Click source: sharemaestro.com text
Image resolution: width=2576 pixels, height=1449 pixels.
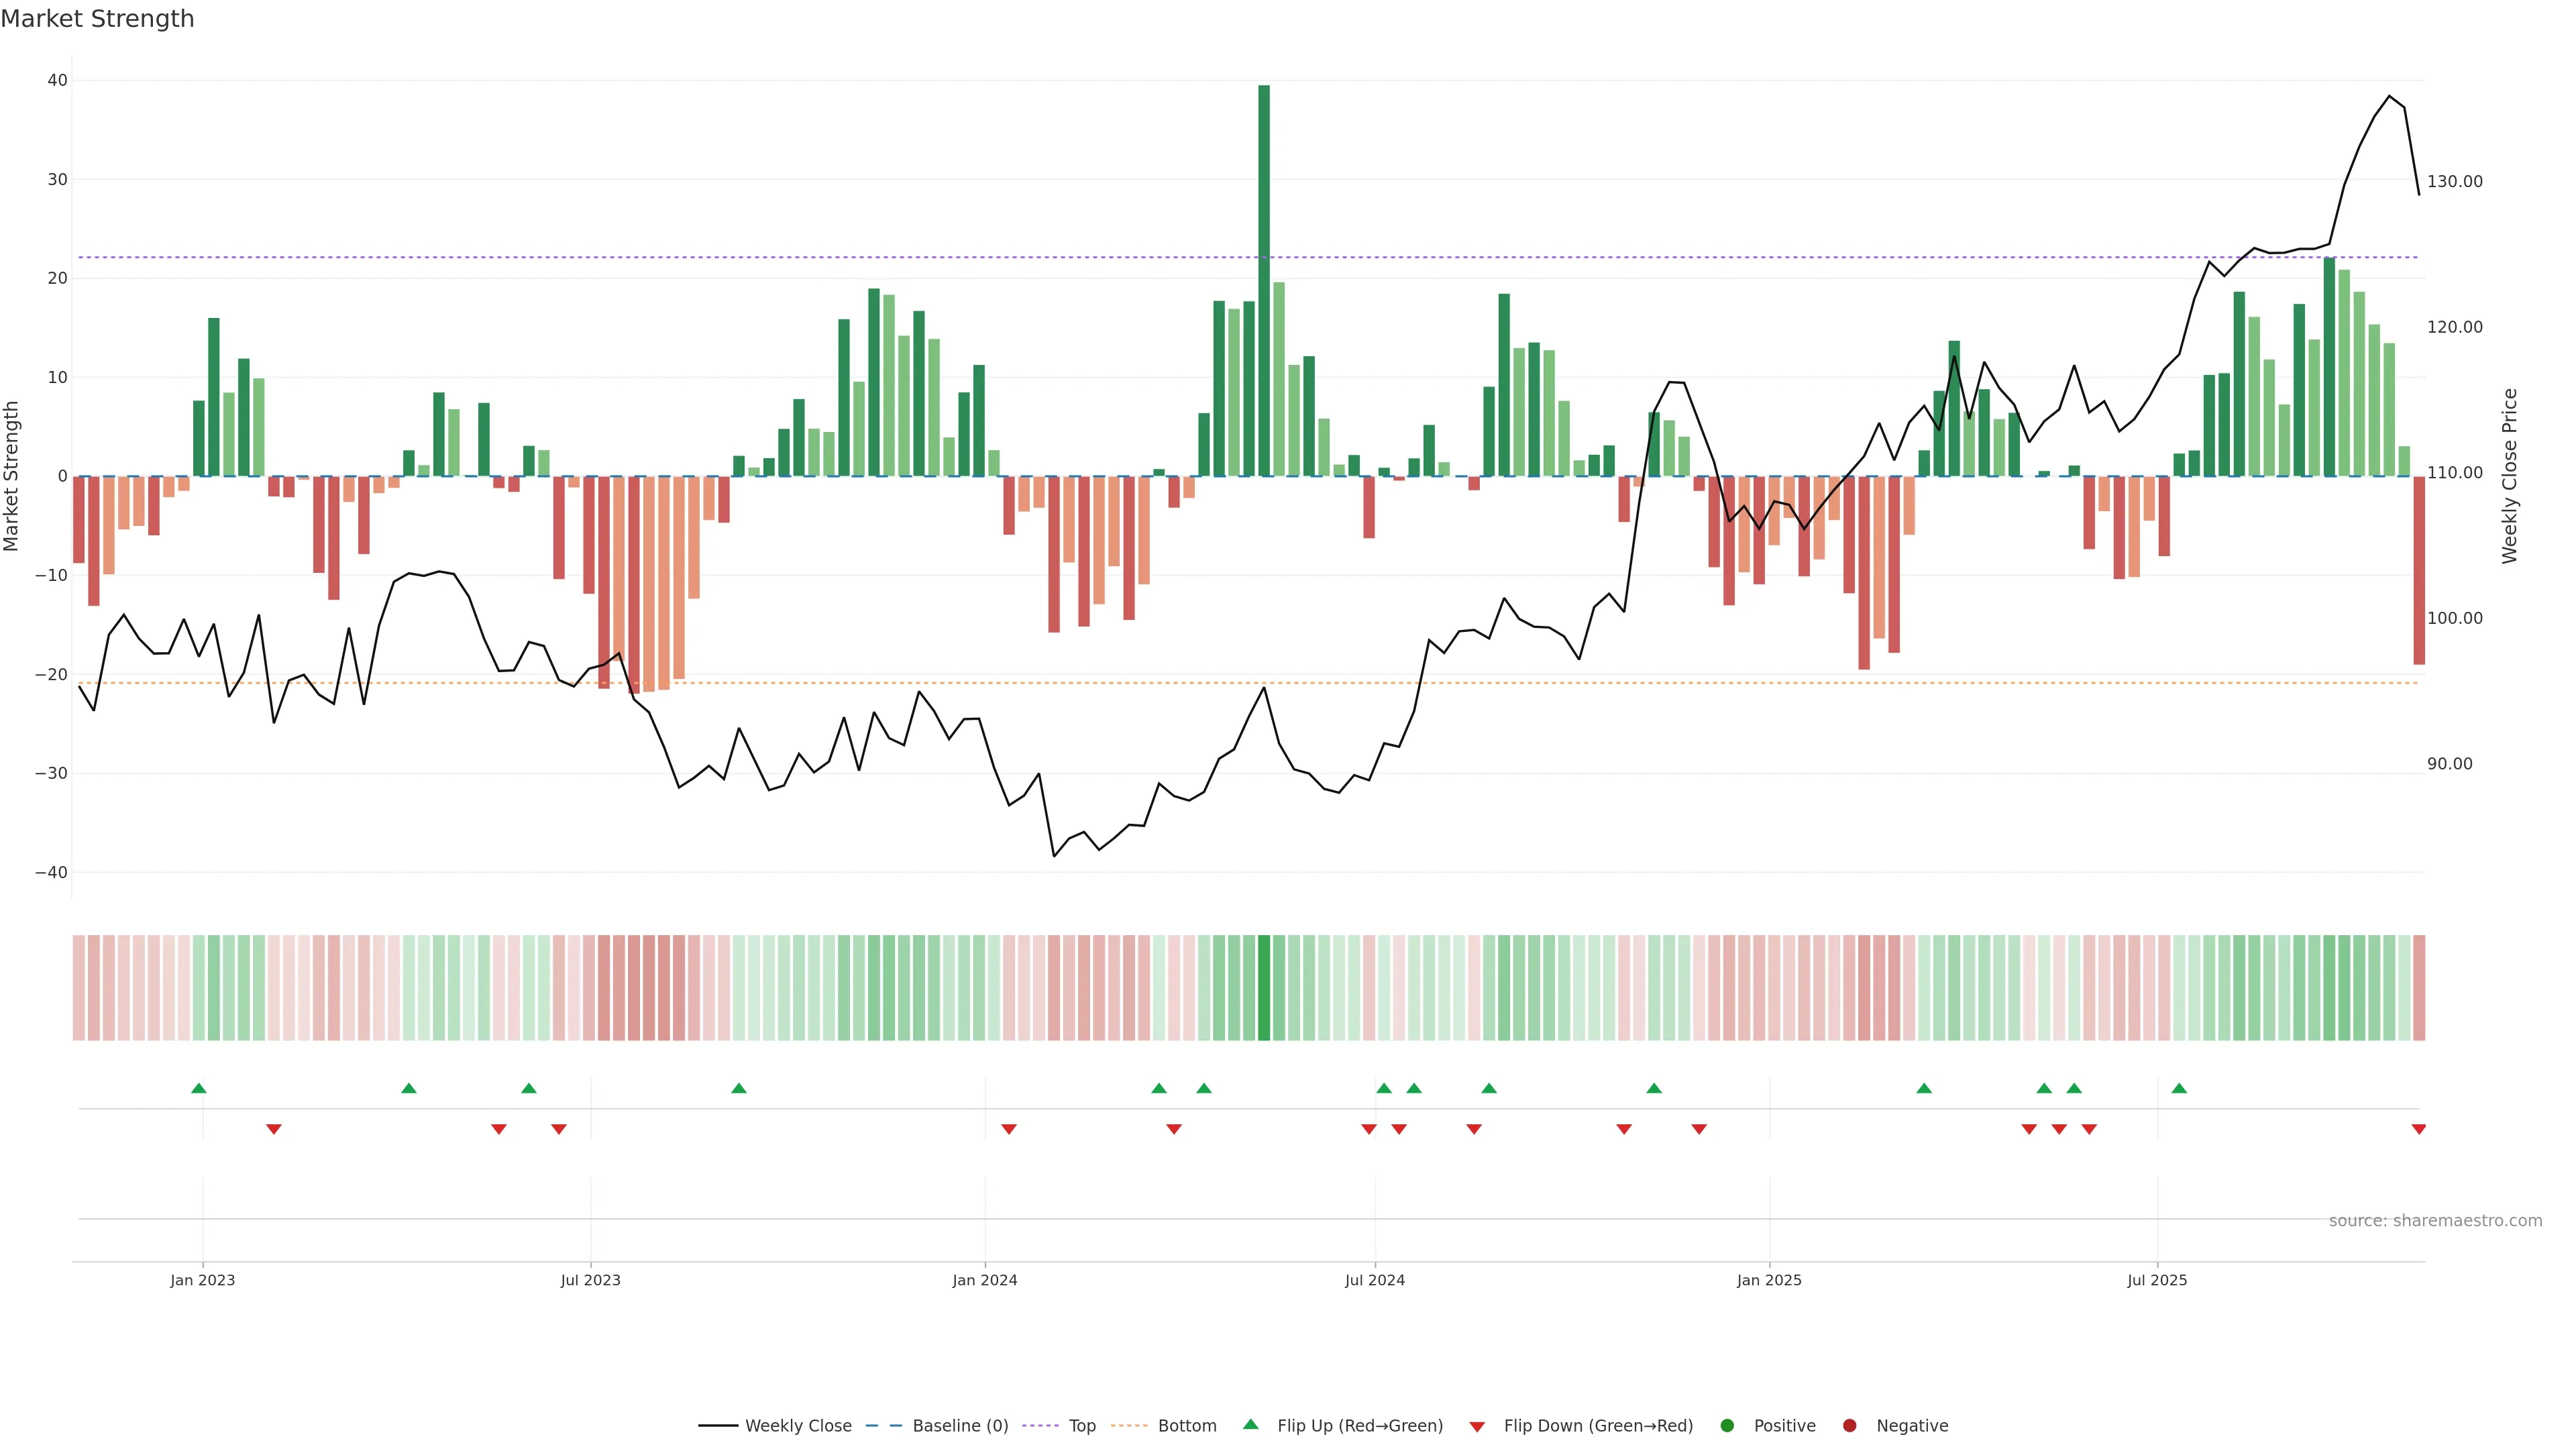pyautogui.click(x=2435, y=1220)
